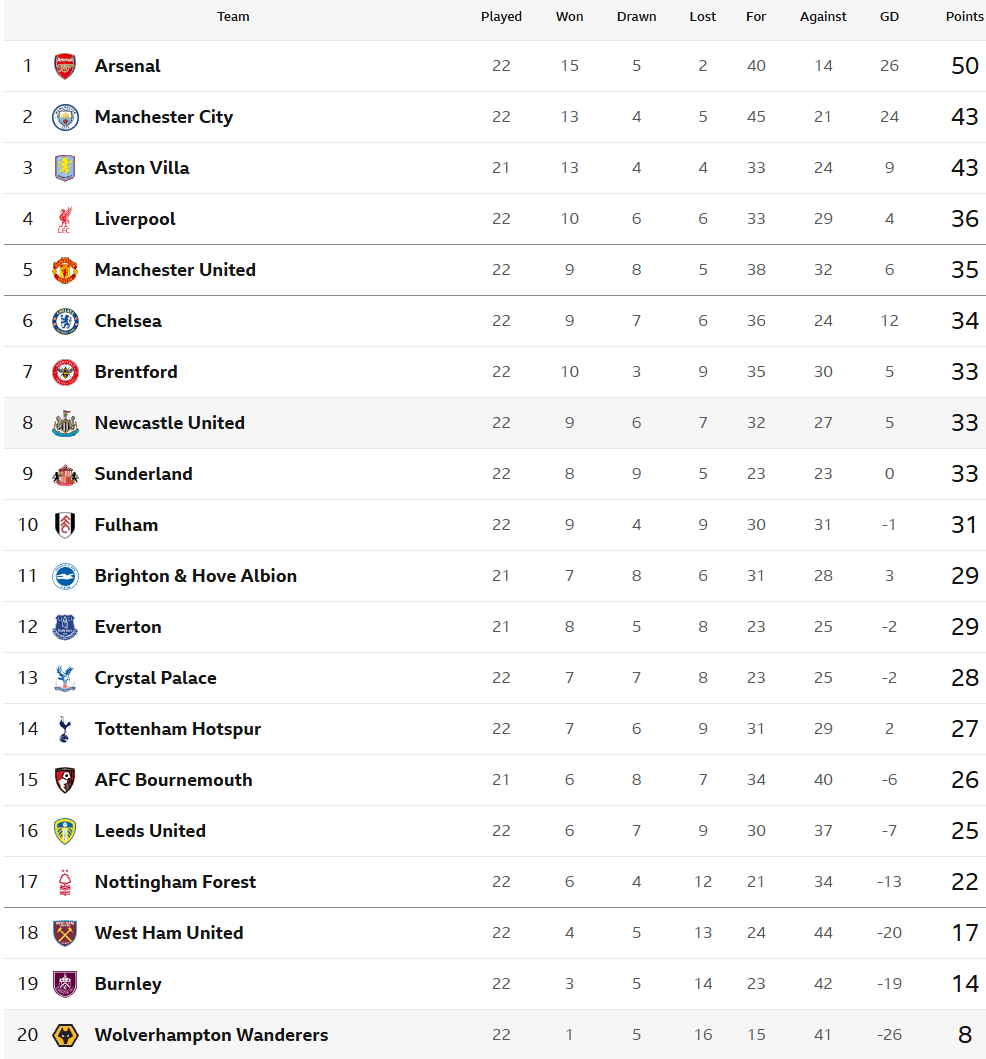Click the Wolverhampton Wanderers wolf badge
Viewport: 986px width, 1059px height.
(65, 1035)
